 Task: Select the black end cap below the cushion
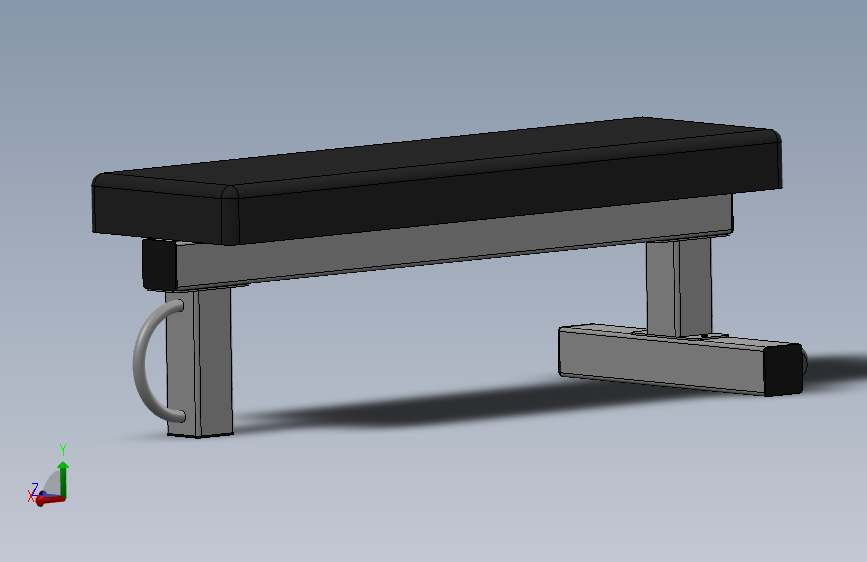[x=159, y=264]
